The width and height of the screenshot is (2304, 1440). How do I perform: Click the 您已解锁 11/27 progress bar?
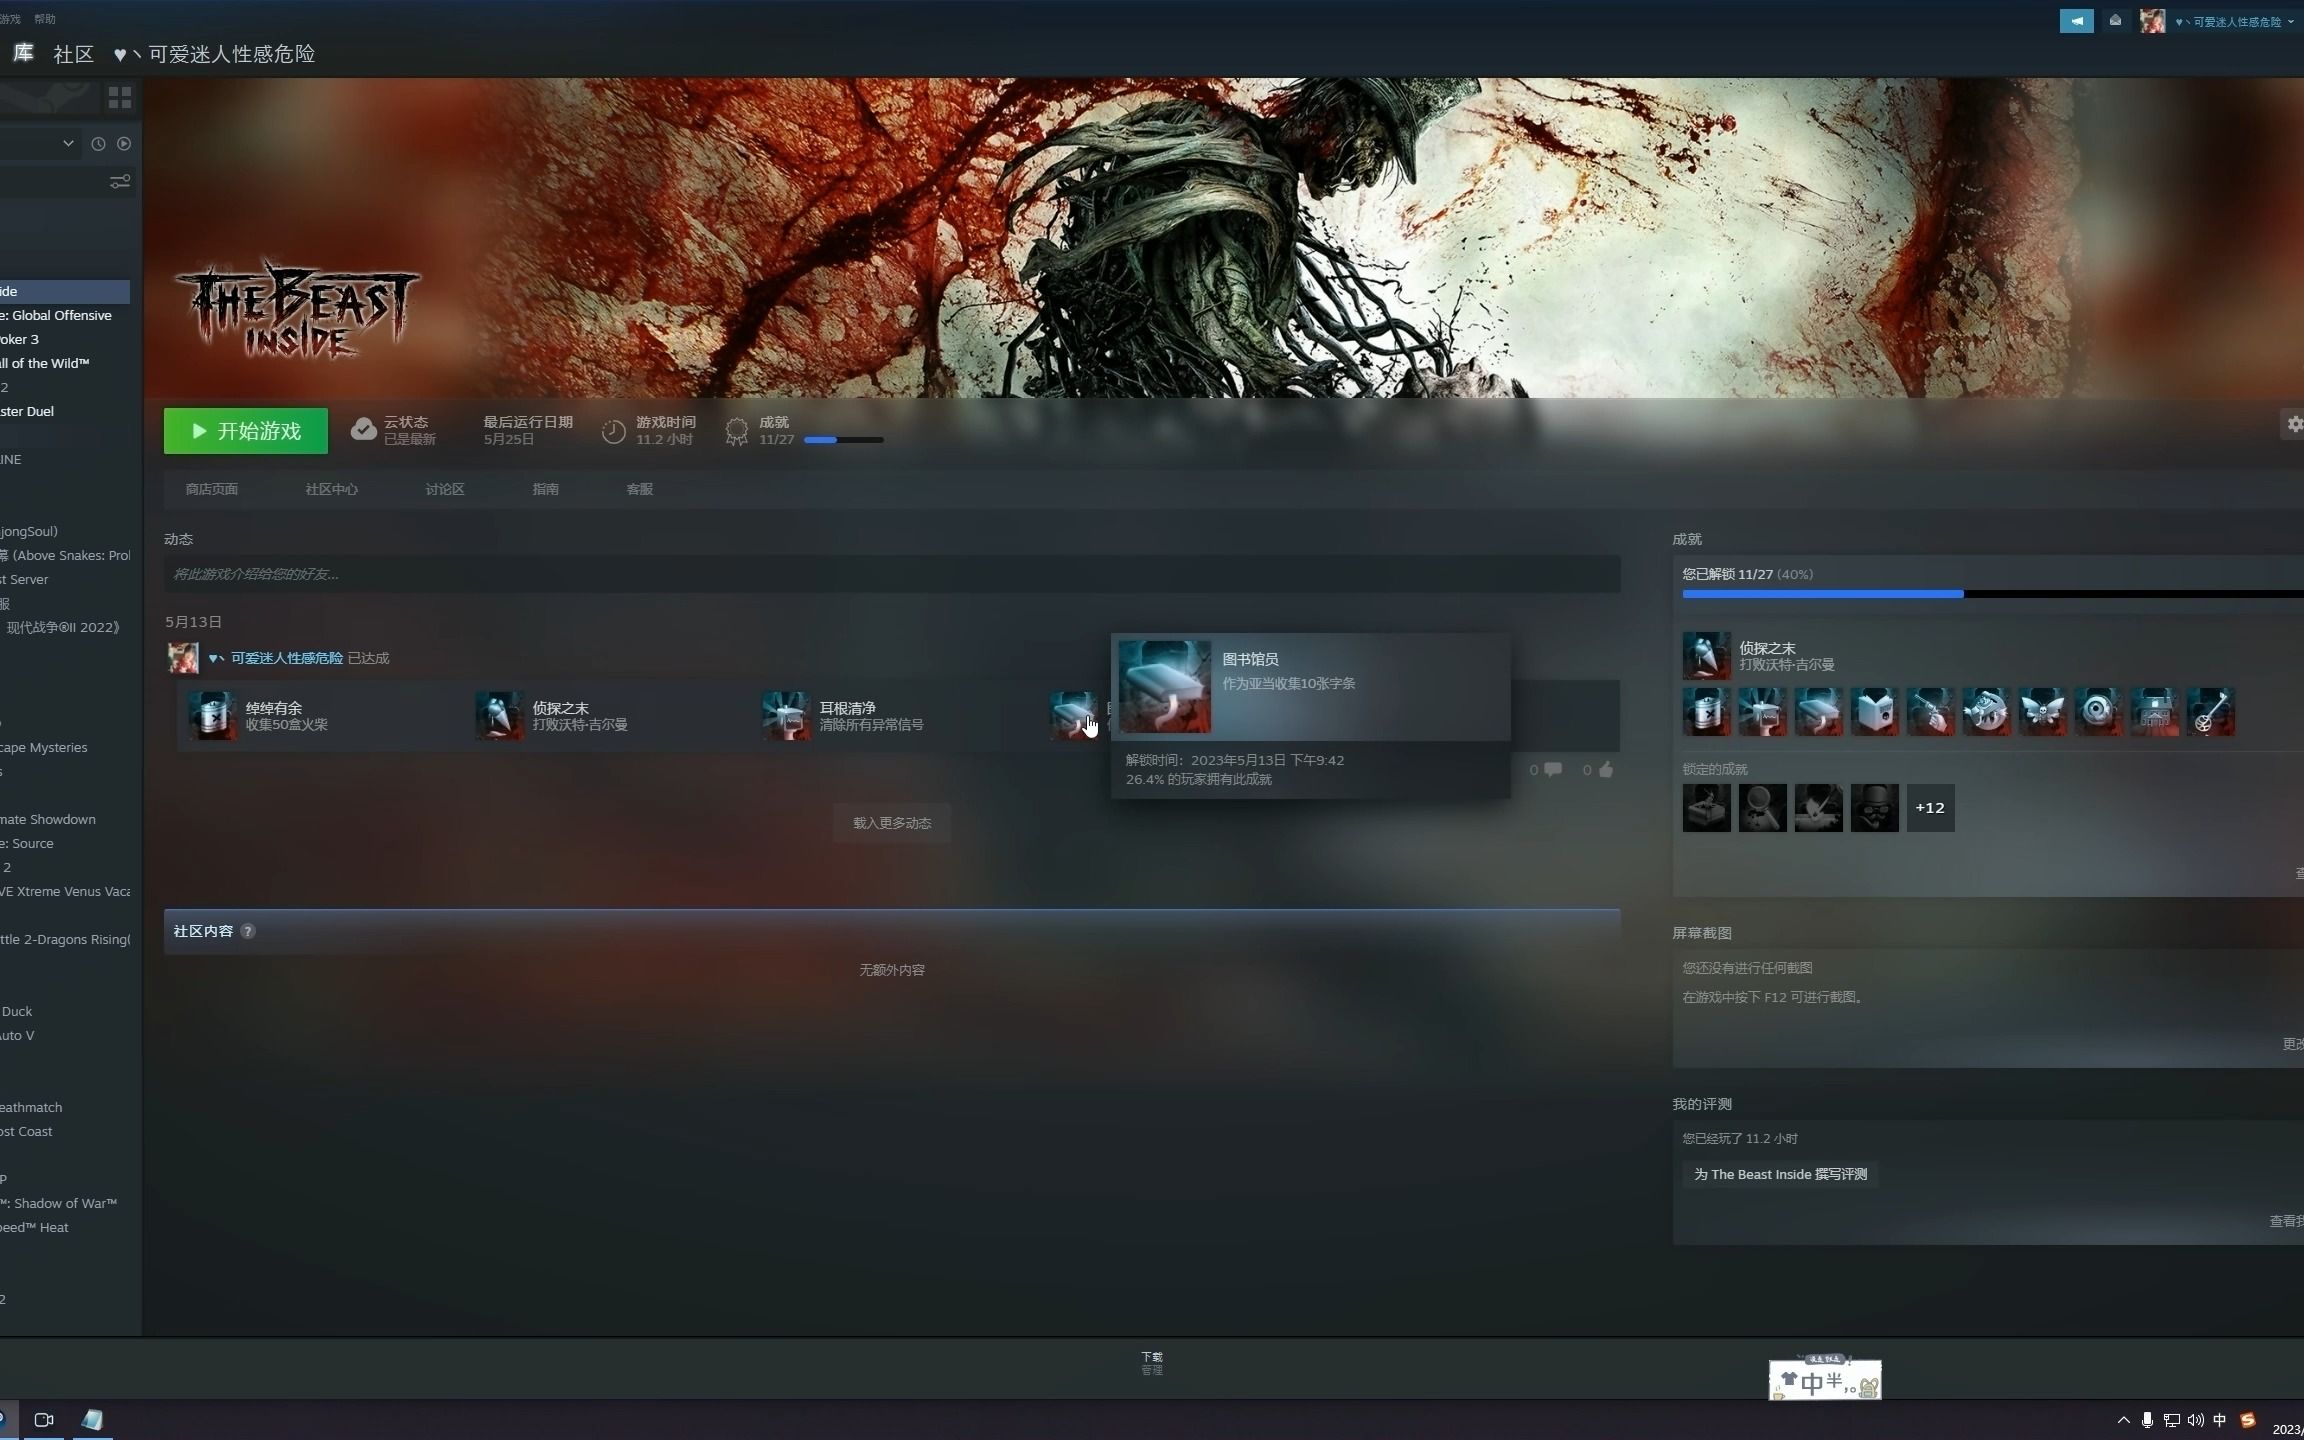tap(1992, 594)
